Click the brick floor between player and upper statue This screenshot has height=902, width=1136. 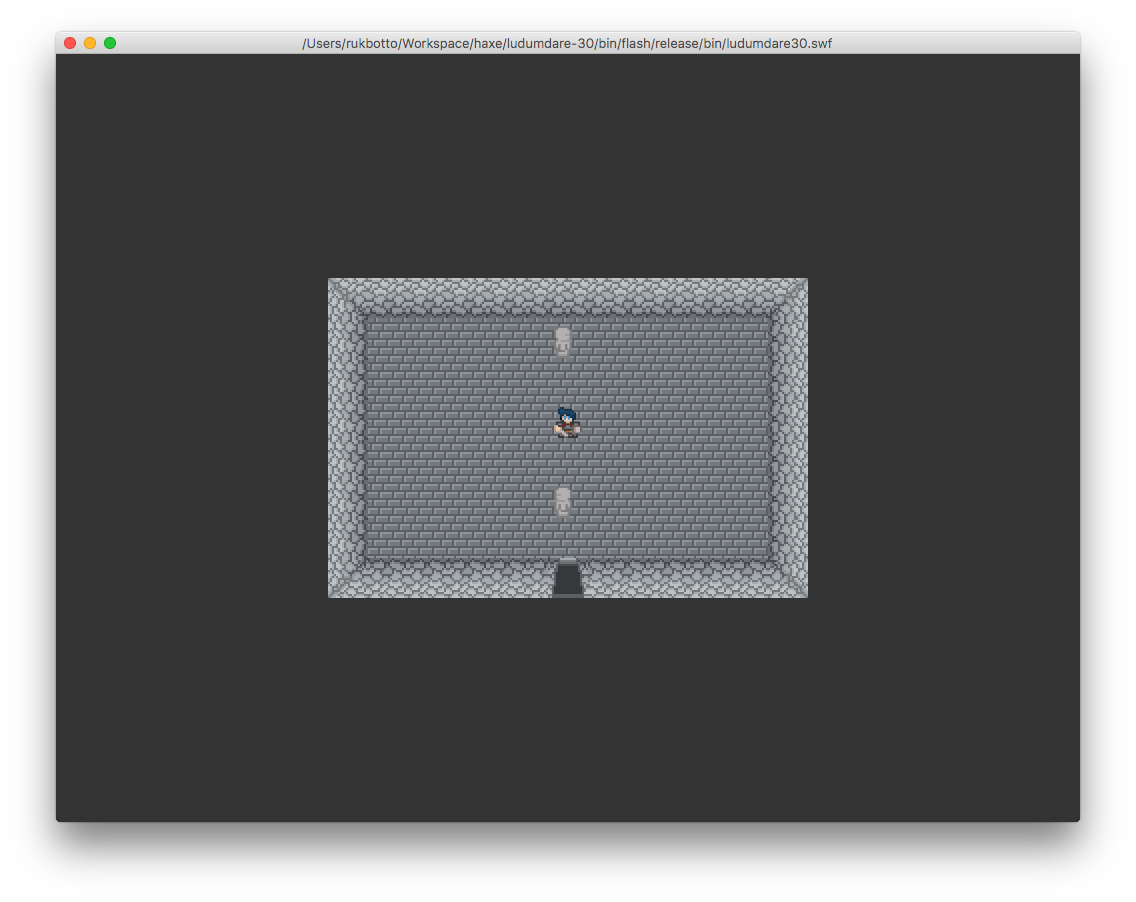564,382
